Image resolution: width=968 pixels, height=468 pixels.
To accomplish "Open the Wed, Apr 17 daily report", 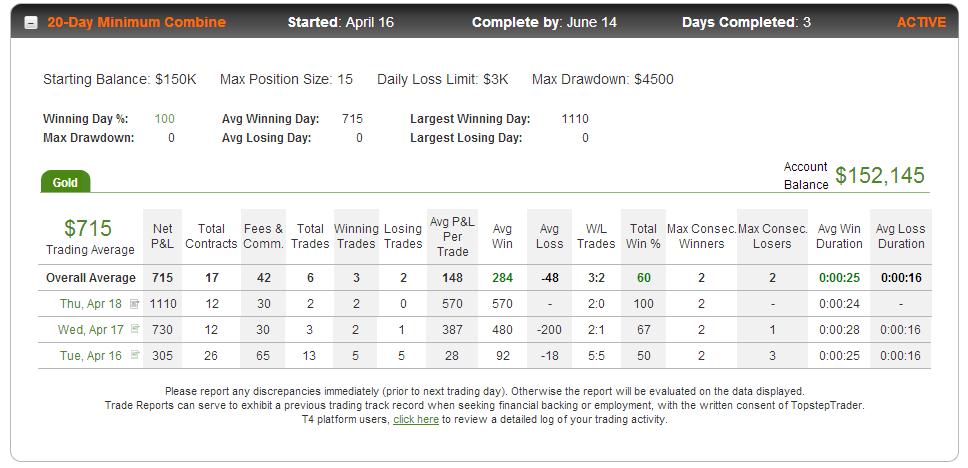I will 91,330.
